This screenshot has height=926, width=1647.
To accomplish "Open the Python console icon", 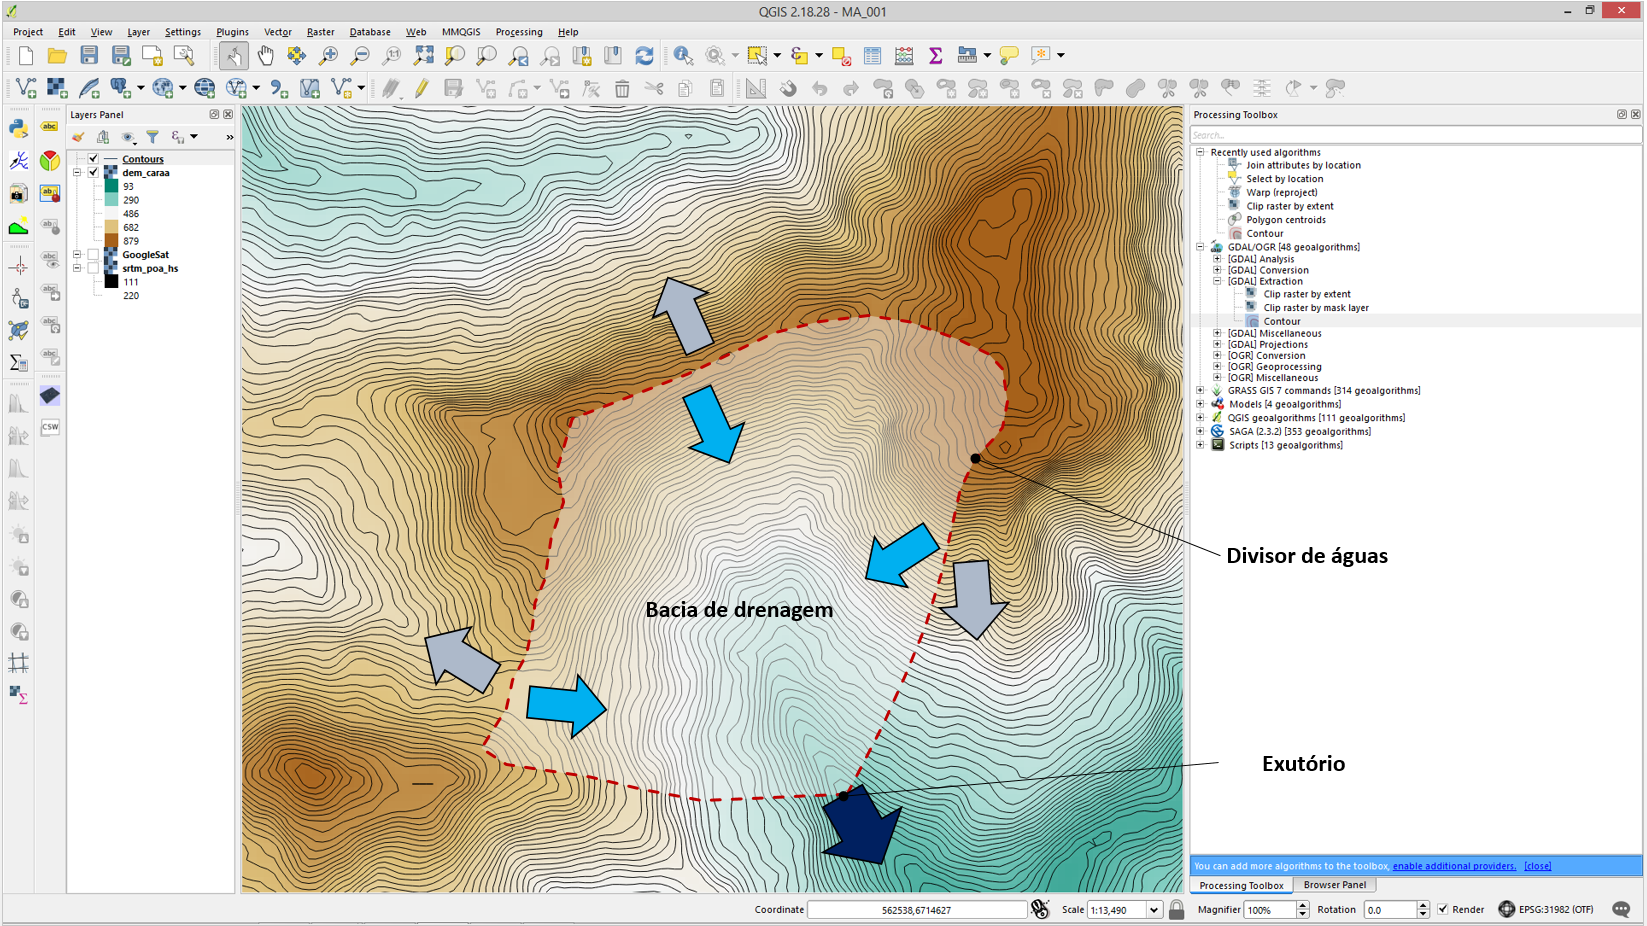I will [18, 128].
